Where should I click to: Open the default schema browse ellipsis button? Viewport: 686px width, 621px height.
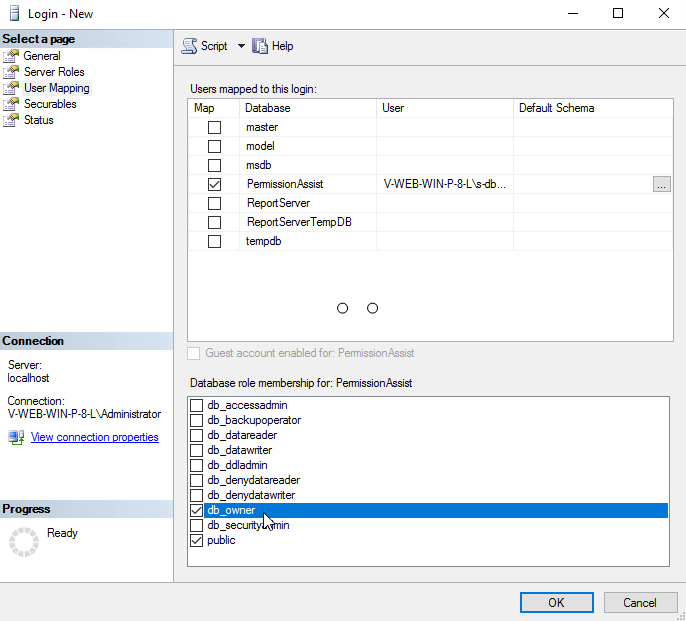[662, 184]
